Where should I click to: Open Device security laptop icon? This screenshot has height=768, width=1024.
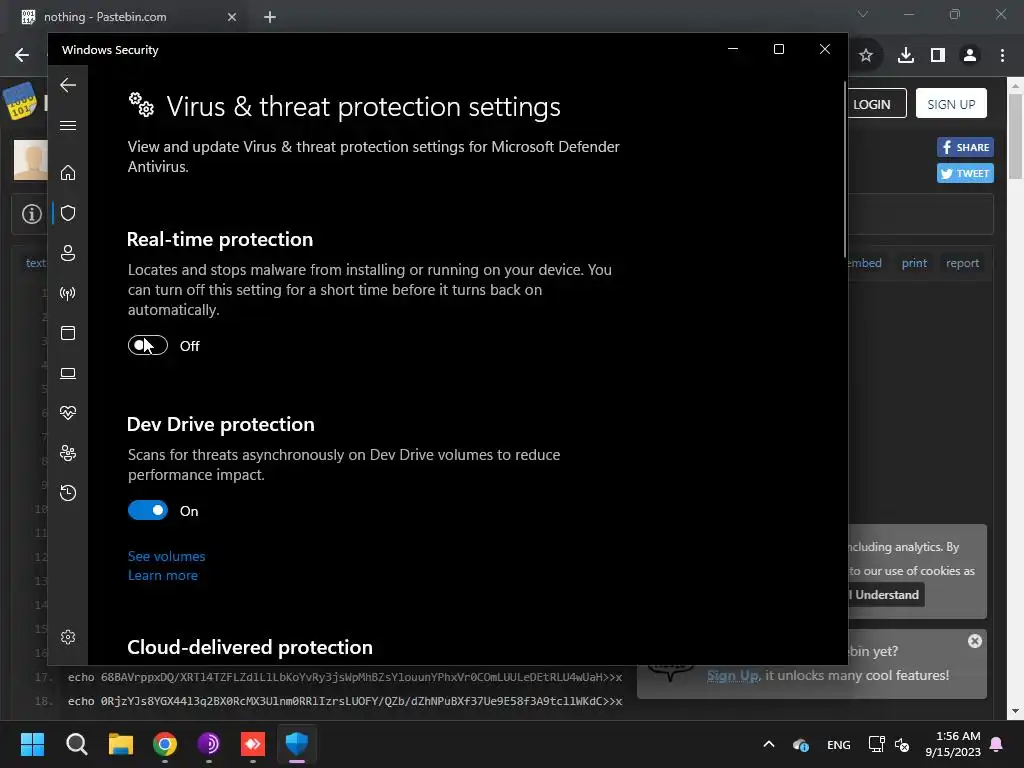[x=68, y=373]
